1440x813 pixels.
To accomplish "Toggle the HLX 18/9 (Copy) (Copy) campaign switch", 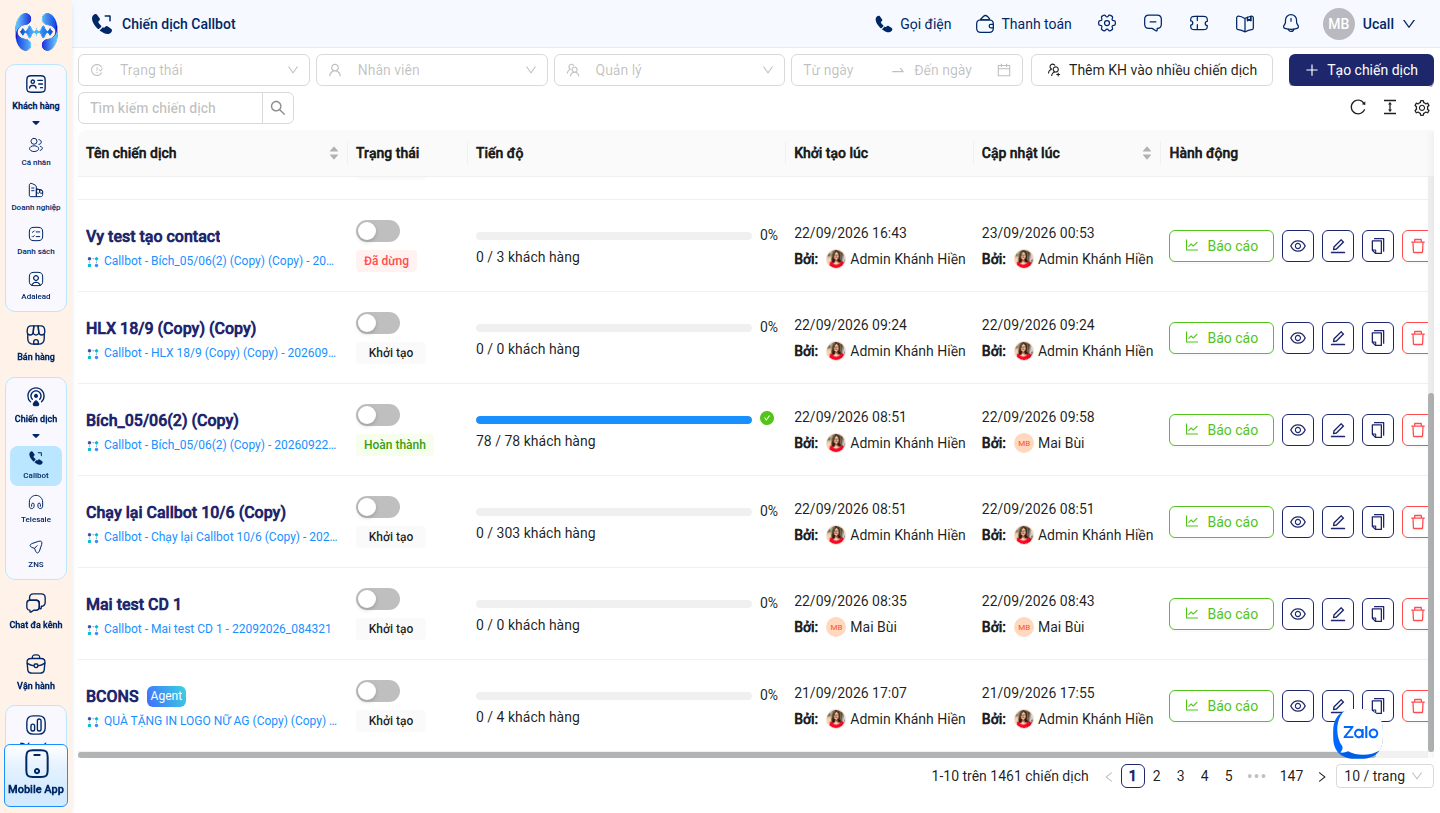I will (378, 323).
